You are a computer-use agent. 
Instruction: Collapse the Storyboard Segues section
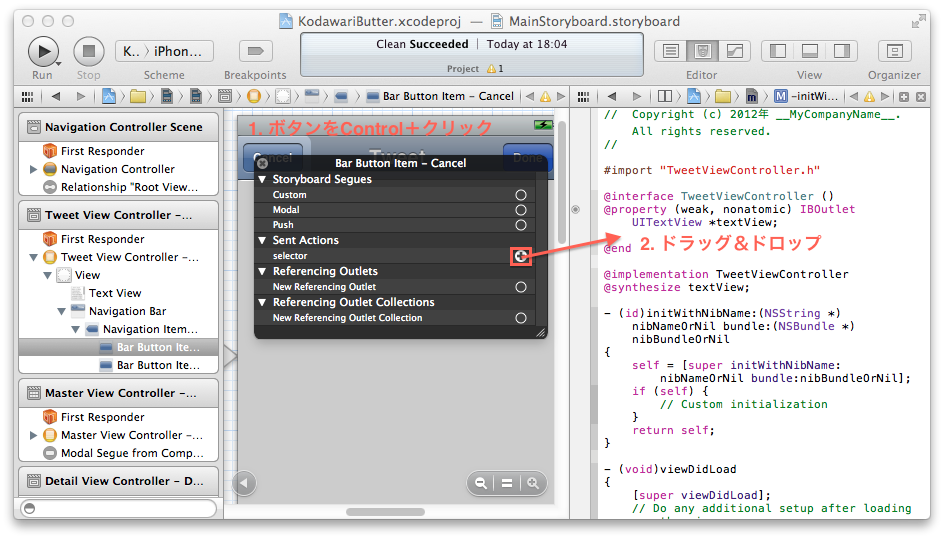click(x=262, y=179)
